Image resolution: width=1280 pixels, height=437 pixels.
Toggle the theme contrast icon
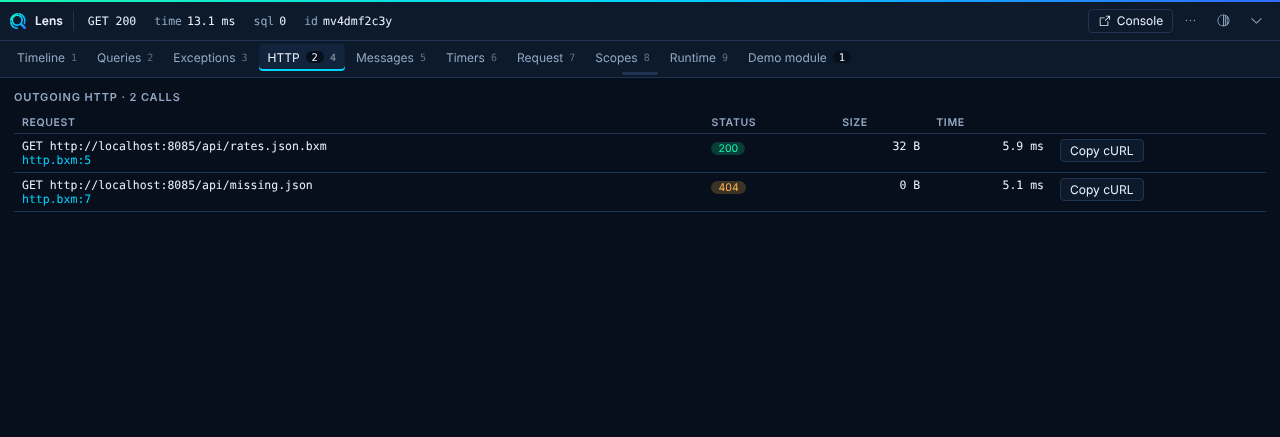(x=1223, y=21)
